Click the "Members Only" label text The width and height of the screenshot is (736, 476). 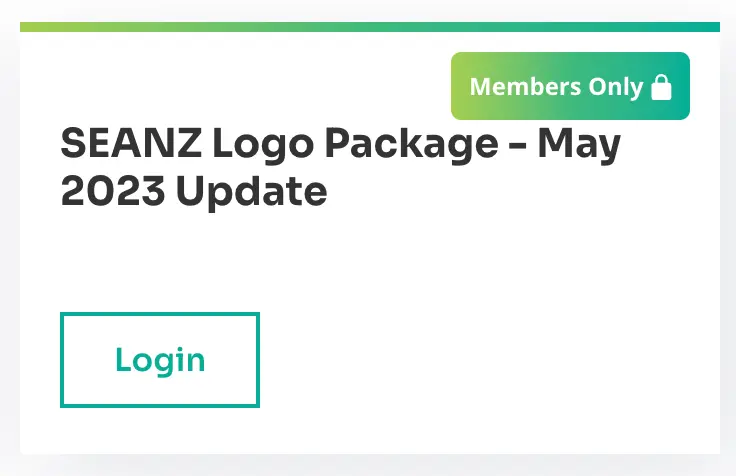[556, 87]
